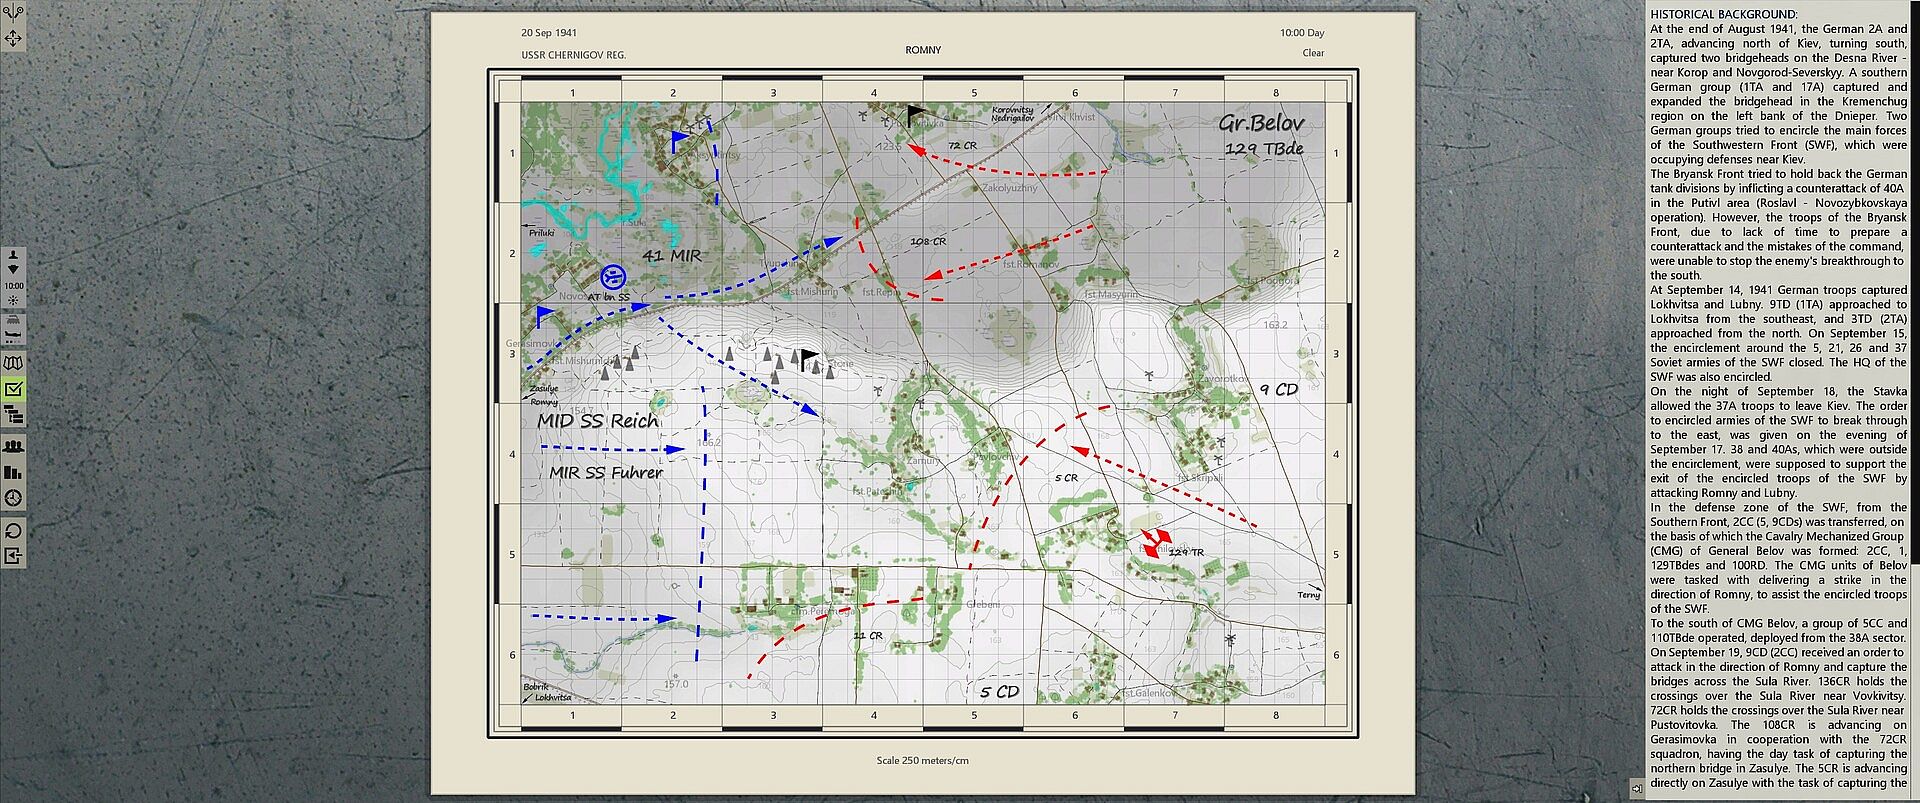
Task: Open the folded map icon in sidebar
Action: pos(13,363)
